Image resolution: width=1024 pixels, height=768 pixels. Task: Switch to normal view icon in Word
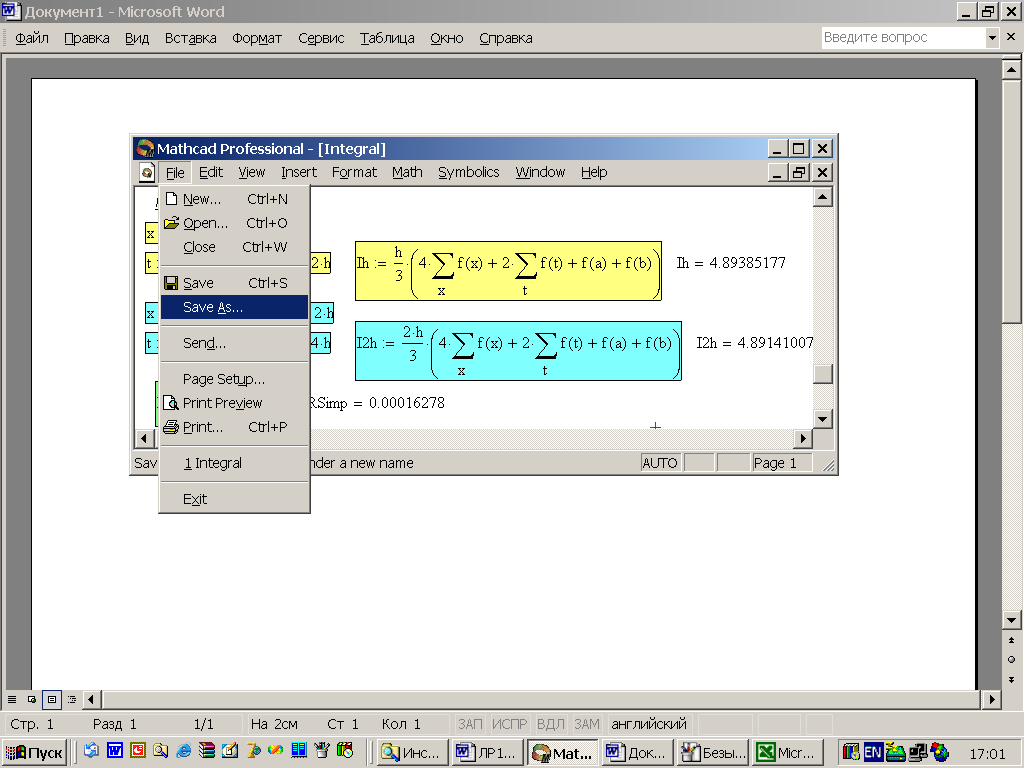click(x=12, y=699)
